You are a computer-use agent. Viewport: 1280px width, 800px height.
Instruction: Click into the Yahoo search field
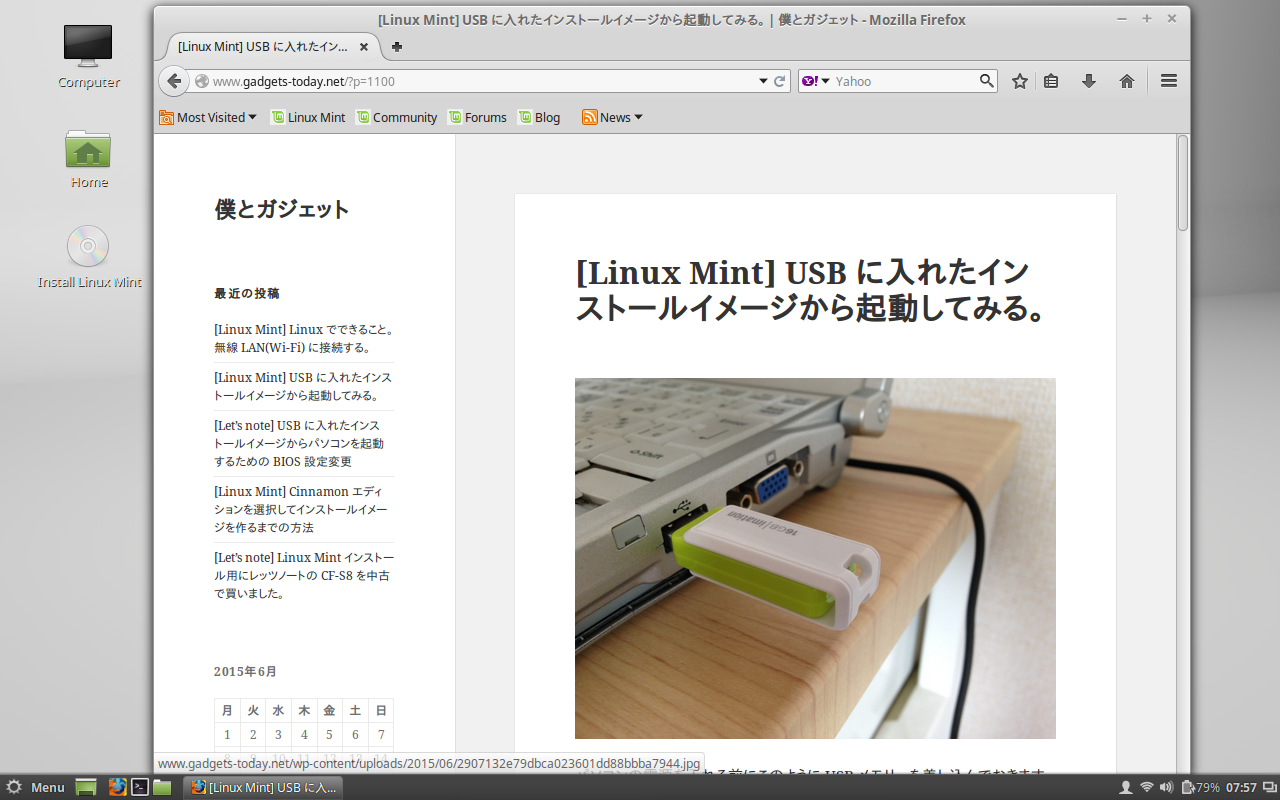pyautogui.click(x=905, y=81)
